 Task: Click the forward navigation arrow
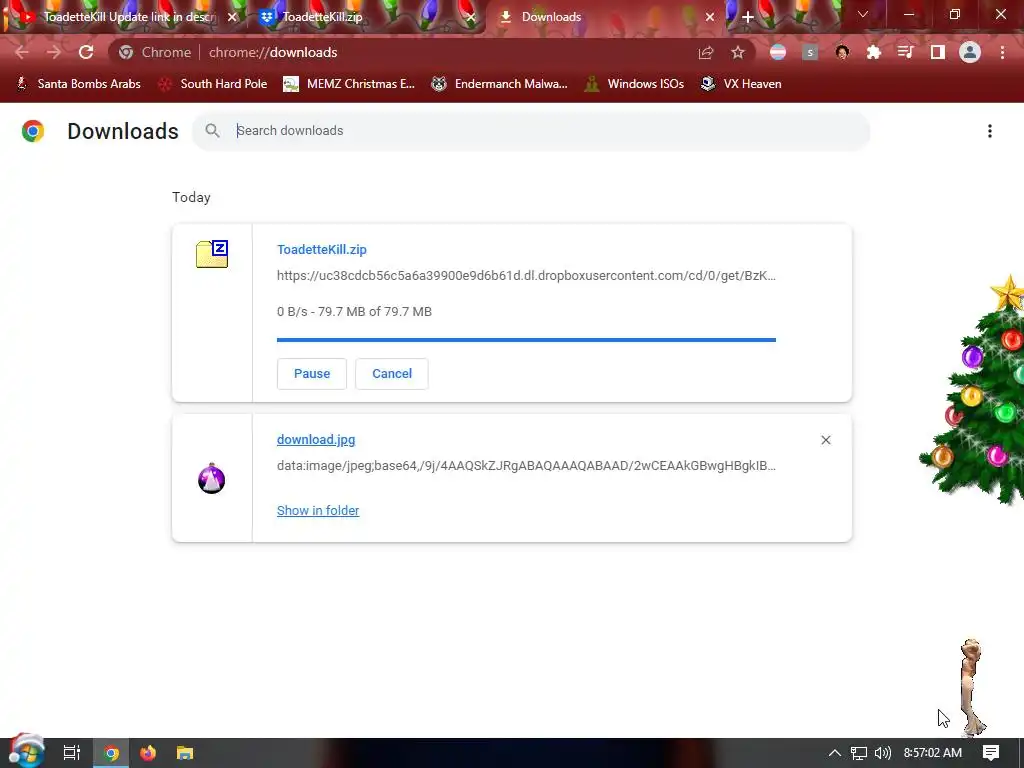(x=54, y=52)
